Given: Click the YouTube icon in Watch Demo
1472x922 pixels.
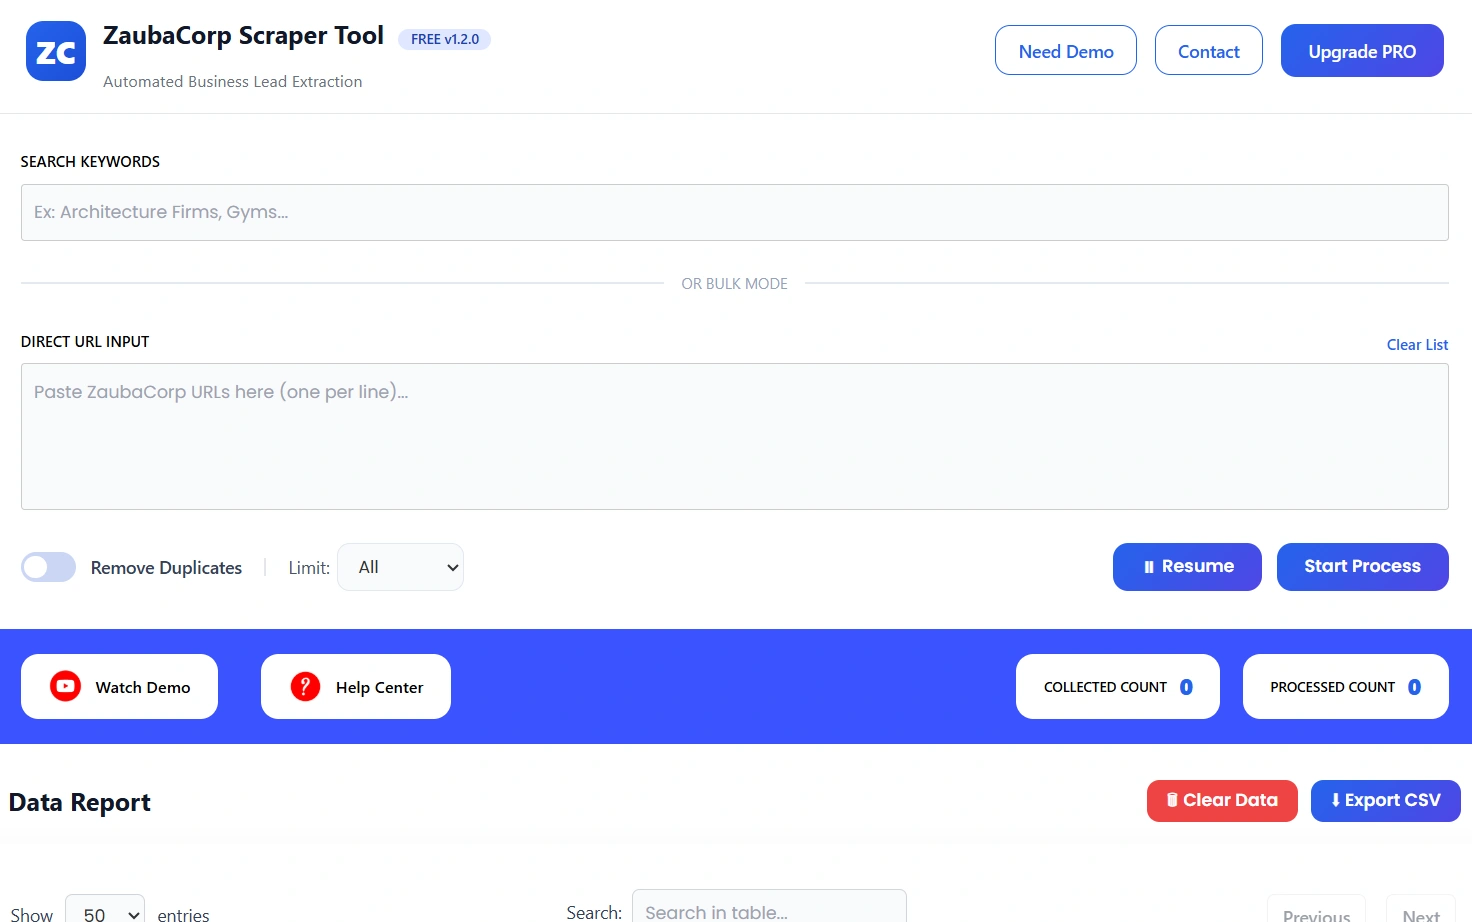Looking at the screenshot, I should click(x=66, y=686).
